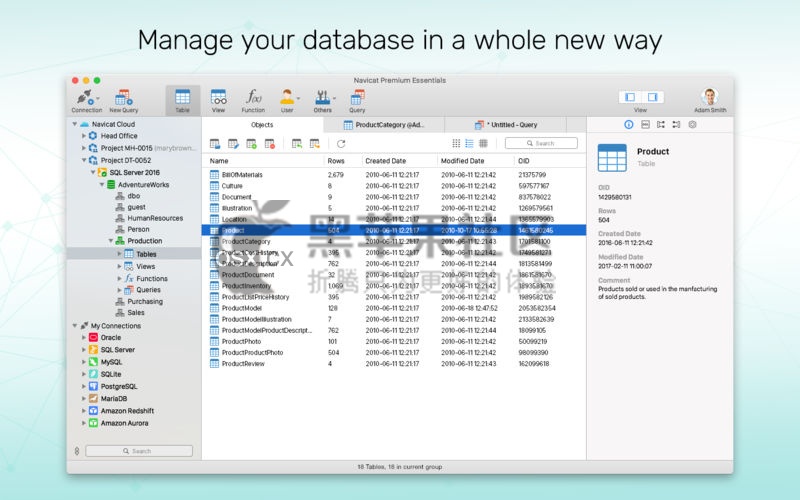Screen dimensions: 800x500
Task: Show the DDL panel icon
Action: pyautogui.click(x=645, y=124)
